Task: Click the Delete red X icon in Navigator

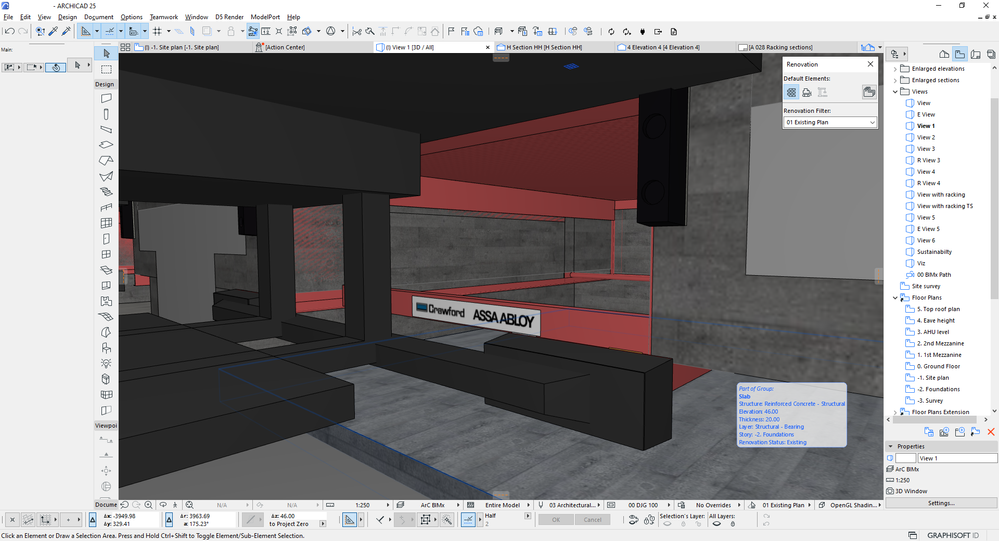Action: (x=990, y=431)
